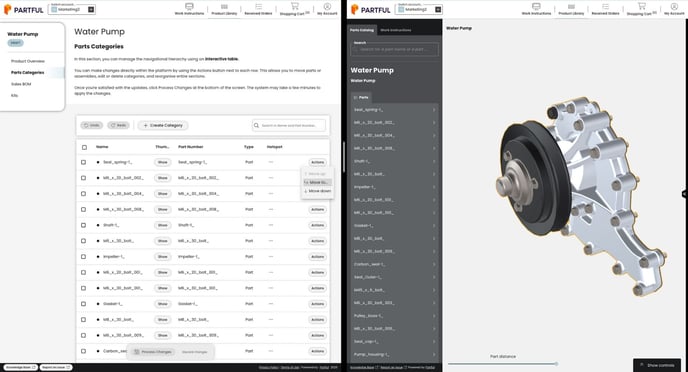Choose Move up in the actions popup
Viewport: 688px width, 372px height.
tap(317, 174)
